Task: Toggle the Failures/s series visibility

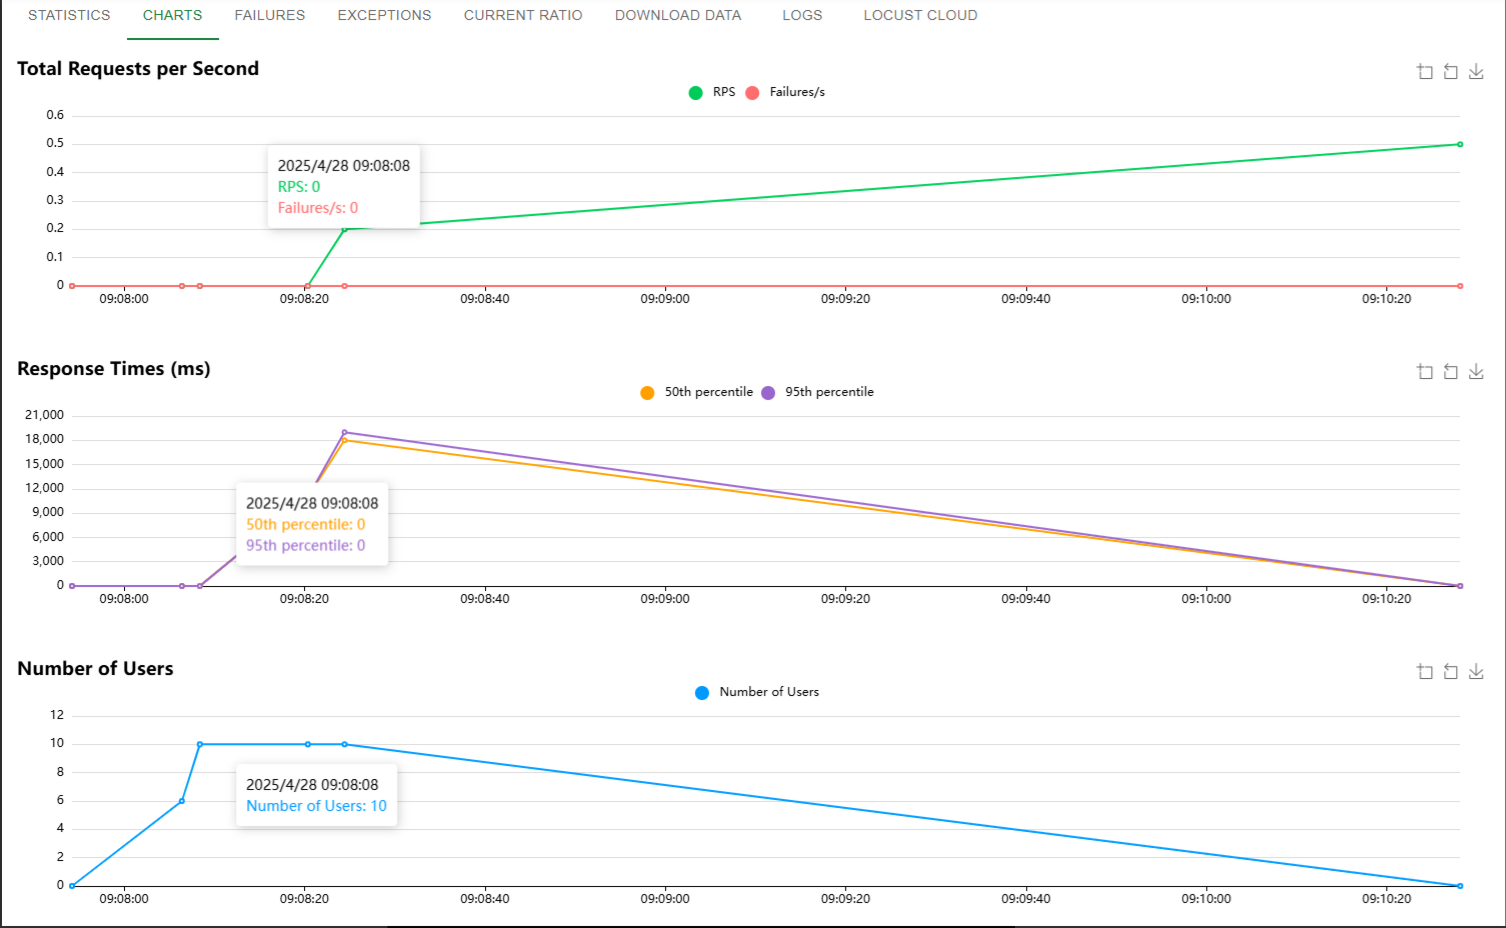Action: [x=785, y=92]
